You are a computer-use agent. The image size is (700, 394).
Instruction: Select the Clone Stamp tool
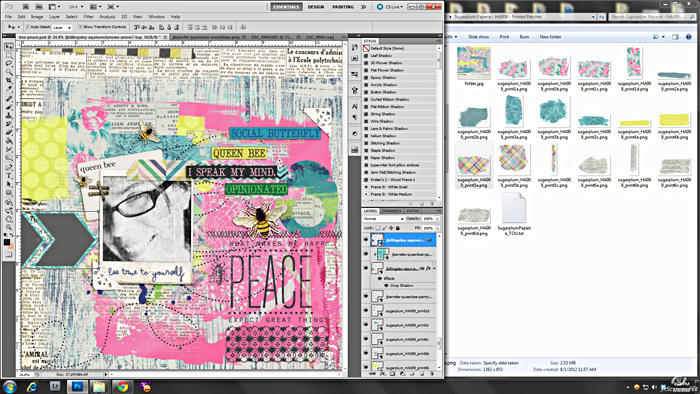point(9,115)
